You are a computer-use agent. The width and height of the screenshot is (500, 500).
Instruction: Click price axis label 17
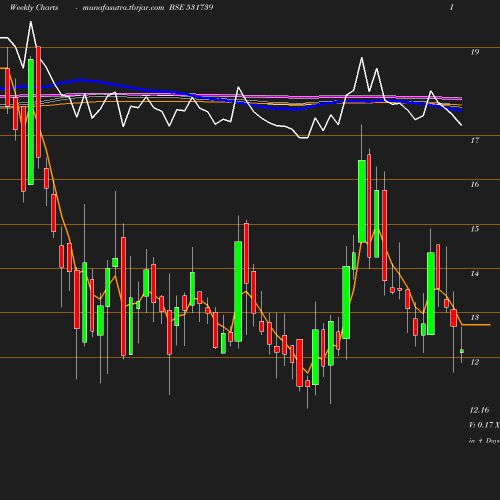tap(475, 140)
